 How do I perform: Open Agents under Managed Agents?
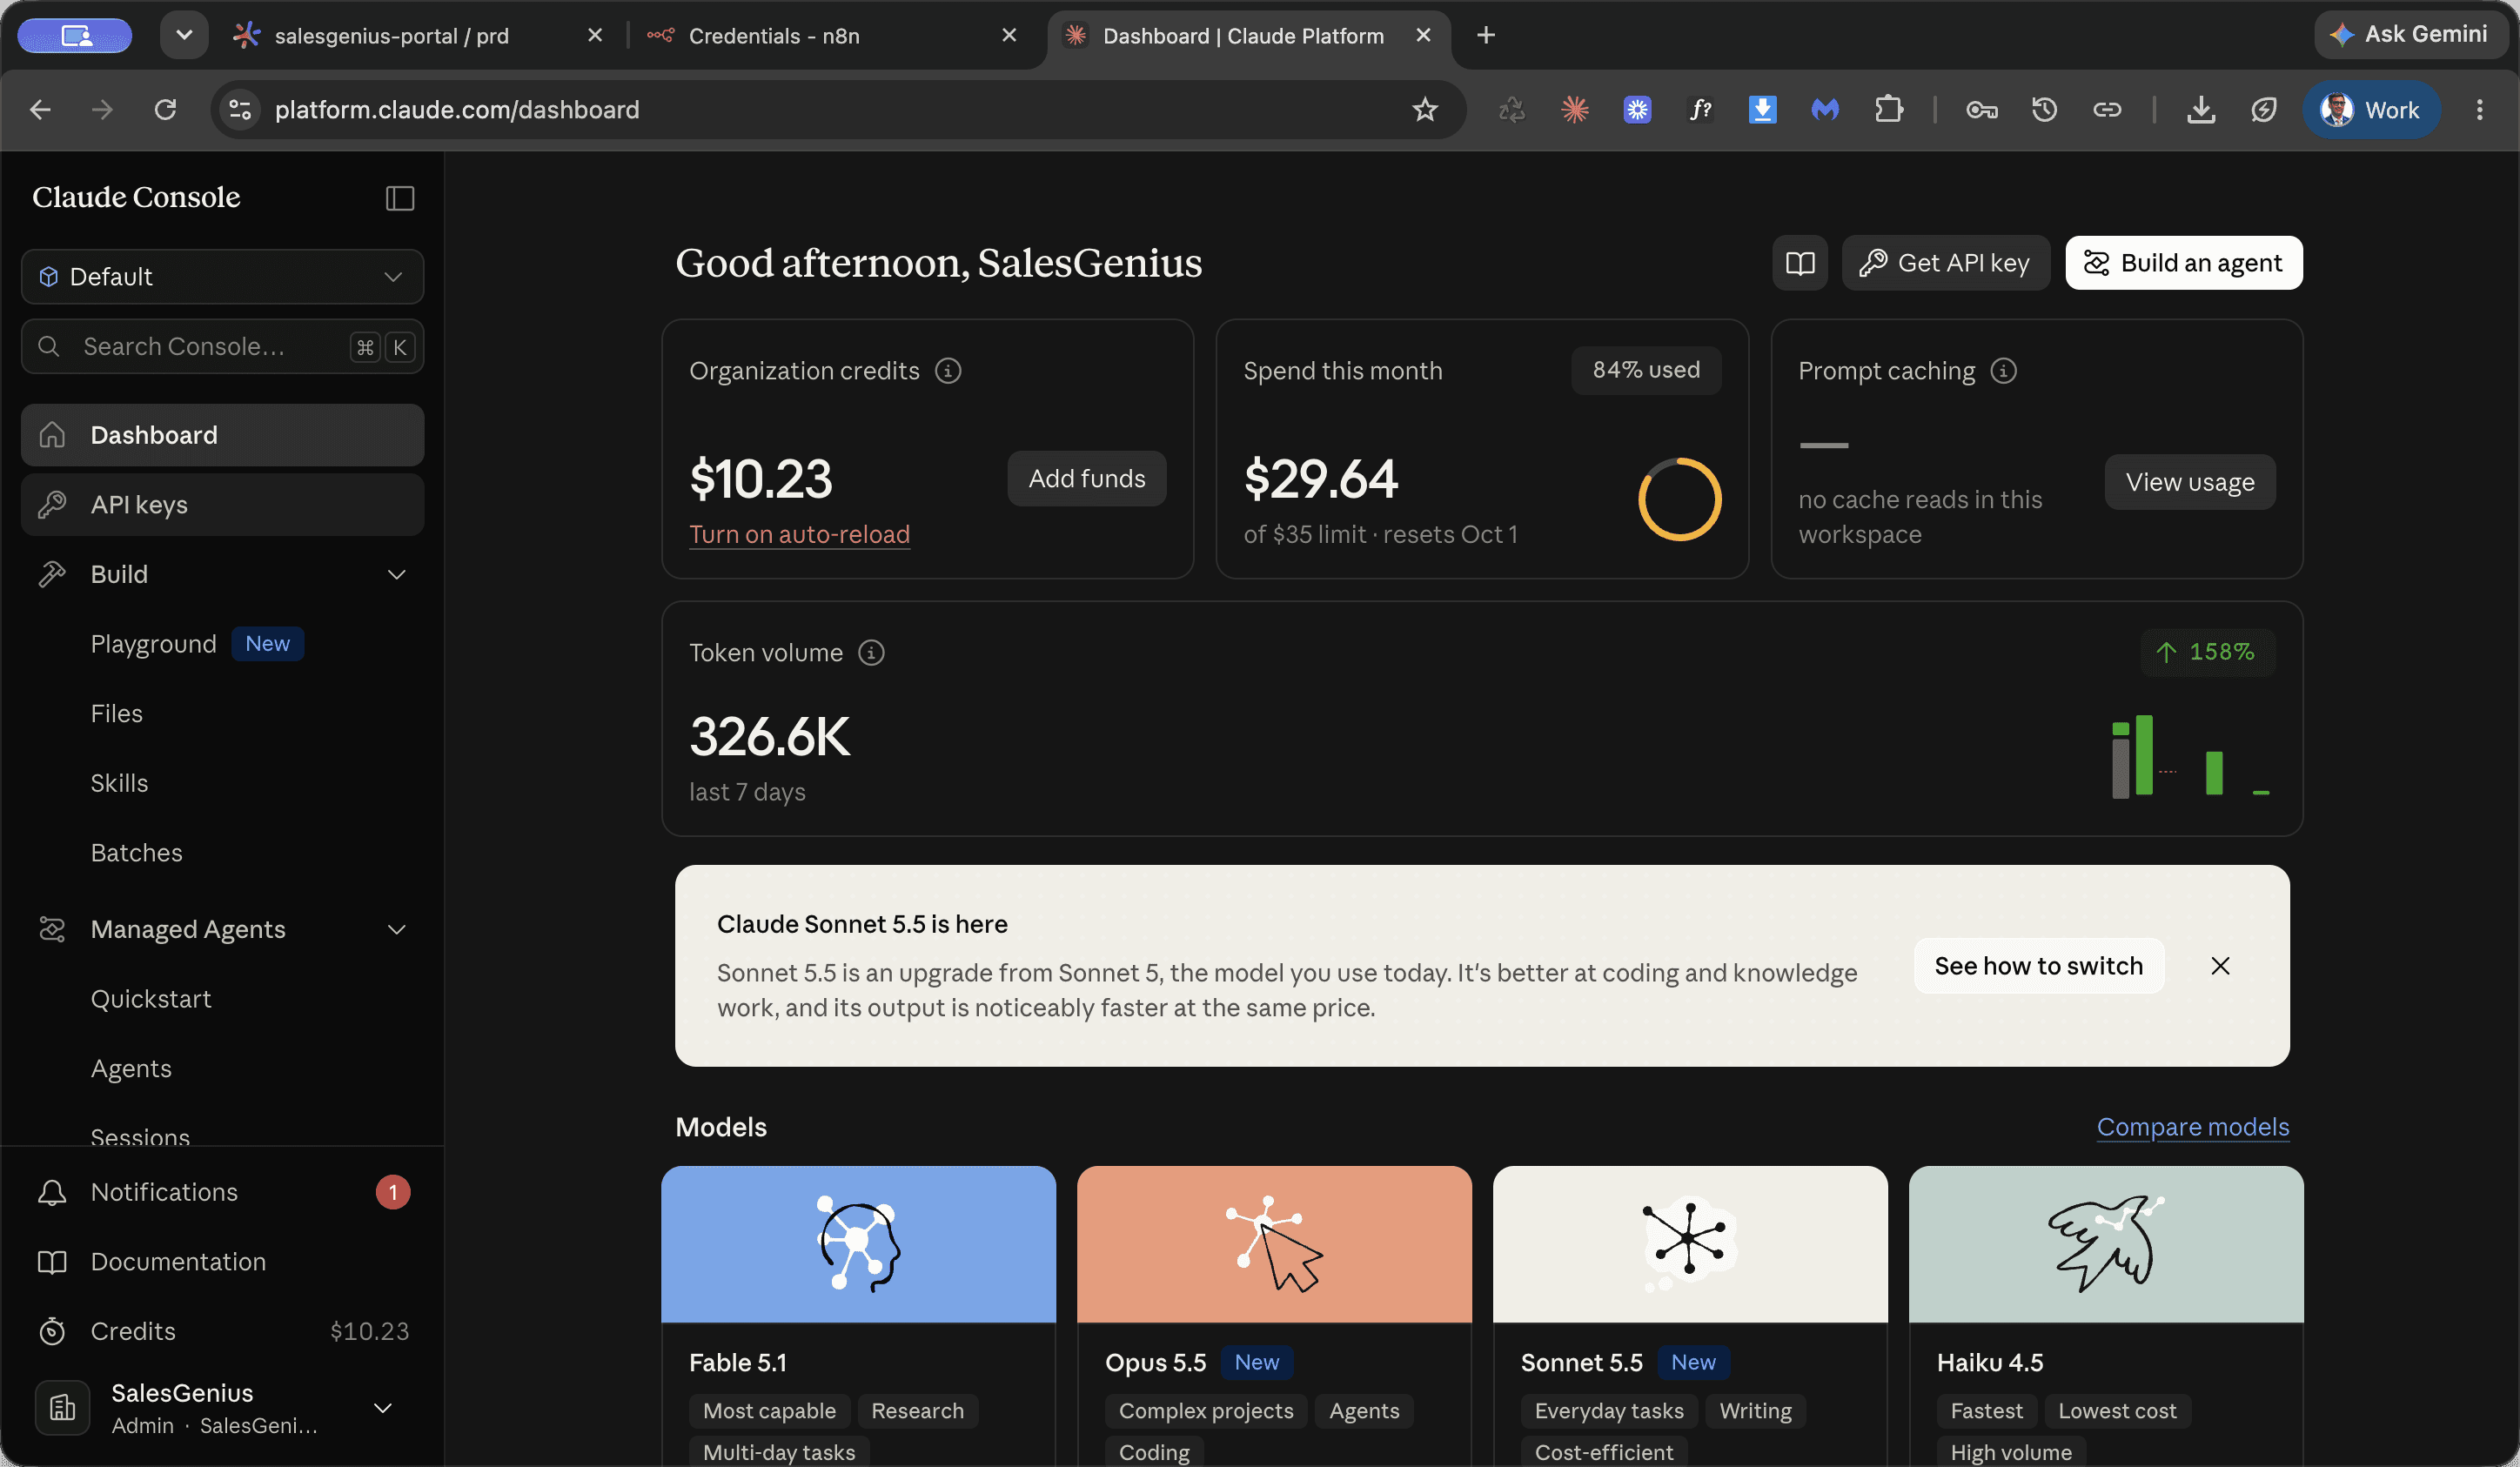pyautogui.click(x=131, y=1069)
